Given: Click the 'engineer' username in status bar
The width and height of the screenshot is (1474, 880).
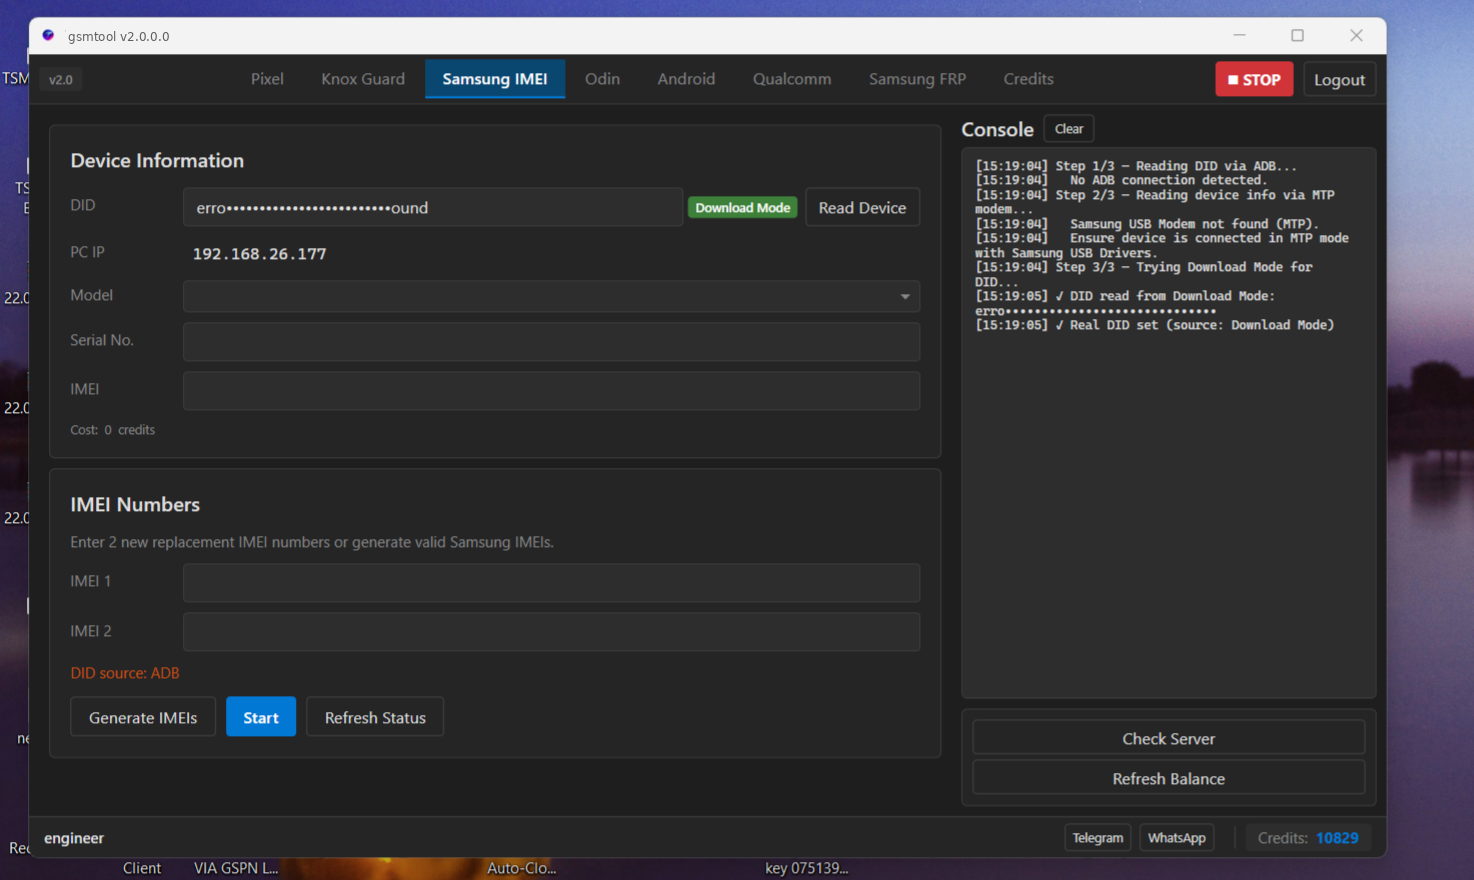Looking at the screenshot, I should tap(74, 838).
